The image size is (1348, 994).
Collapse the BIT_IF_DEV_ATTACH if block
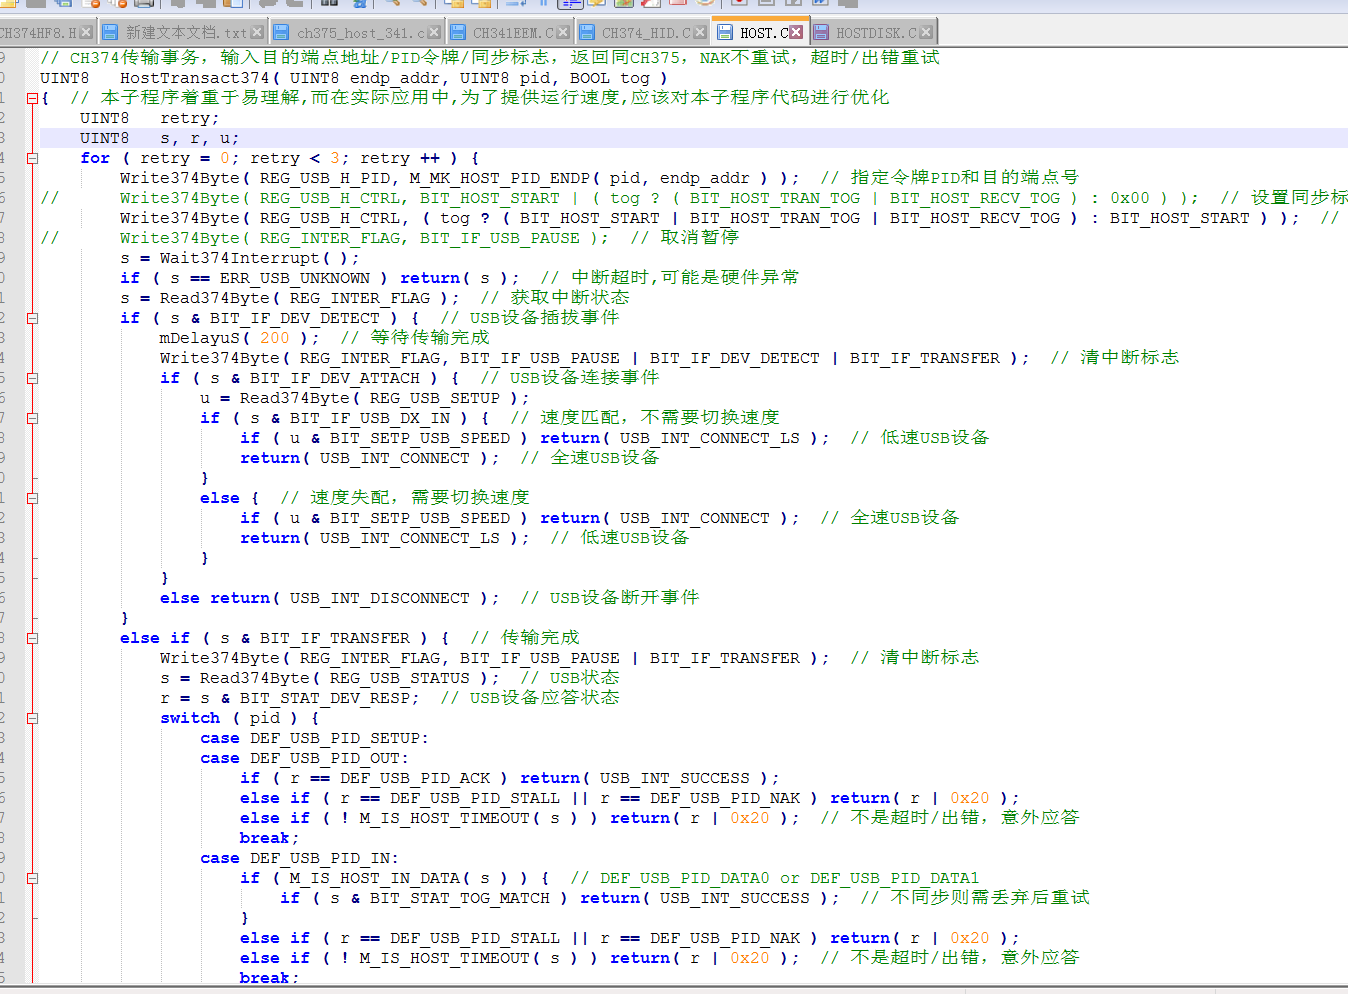click(x=32, y=378)
